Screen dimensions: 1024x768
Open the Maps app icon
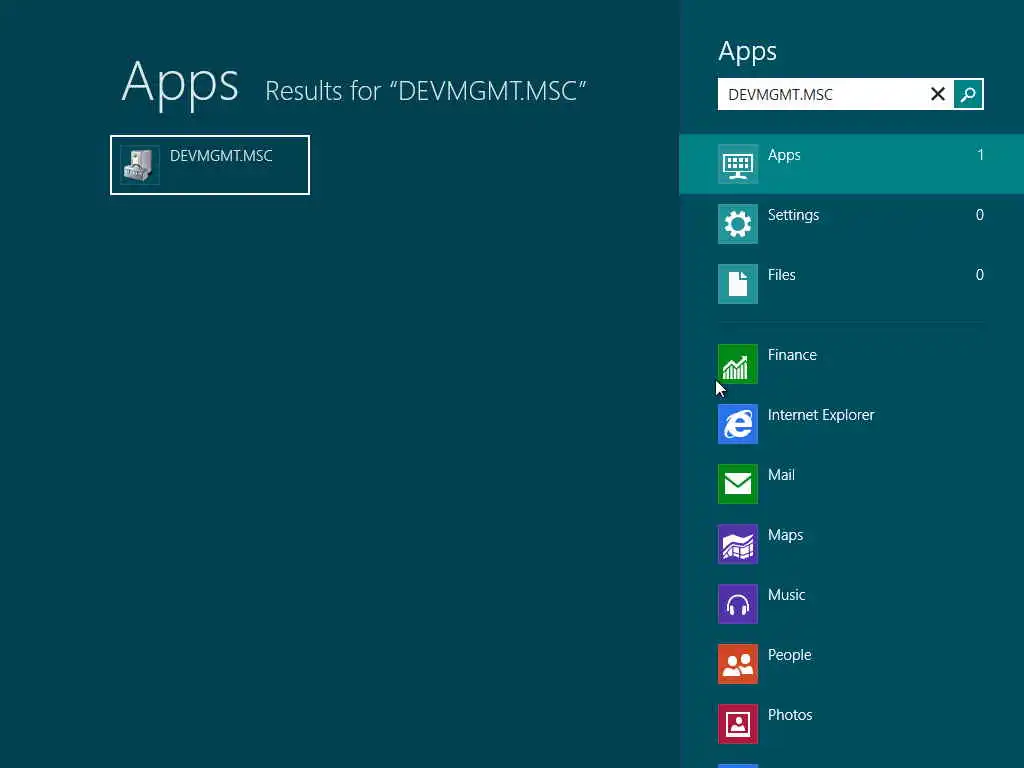[x=738, y=544]
